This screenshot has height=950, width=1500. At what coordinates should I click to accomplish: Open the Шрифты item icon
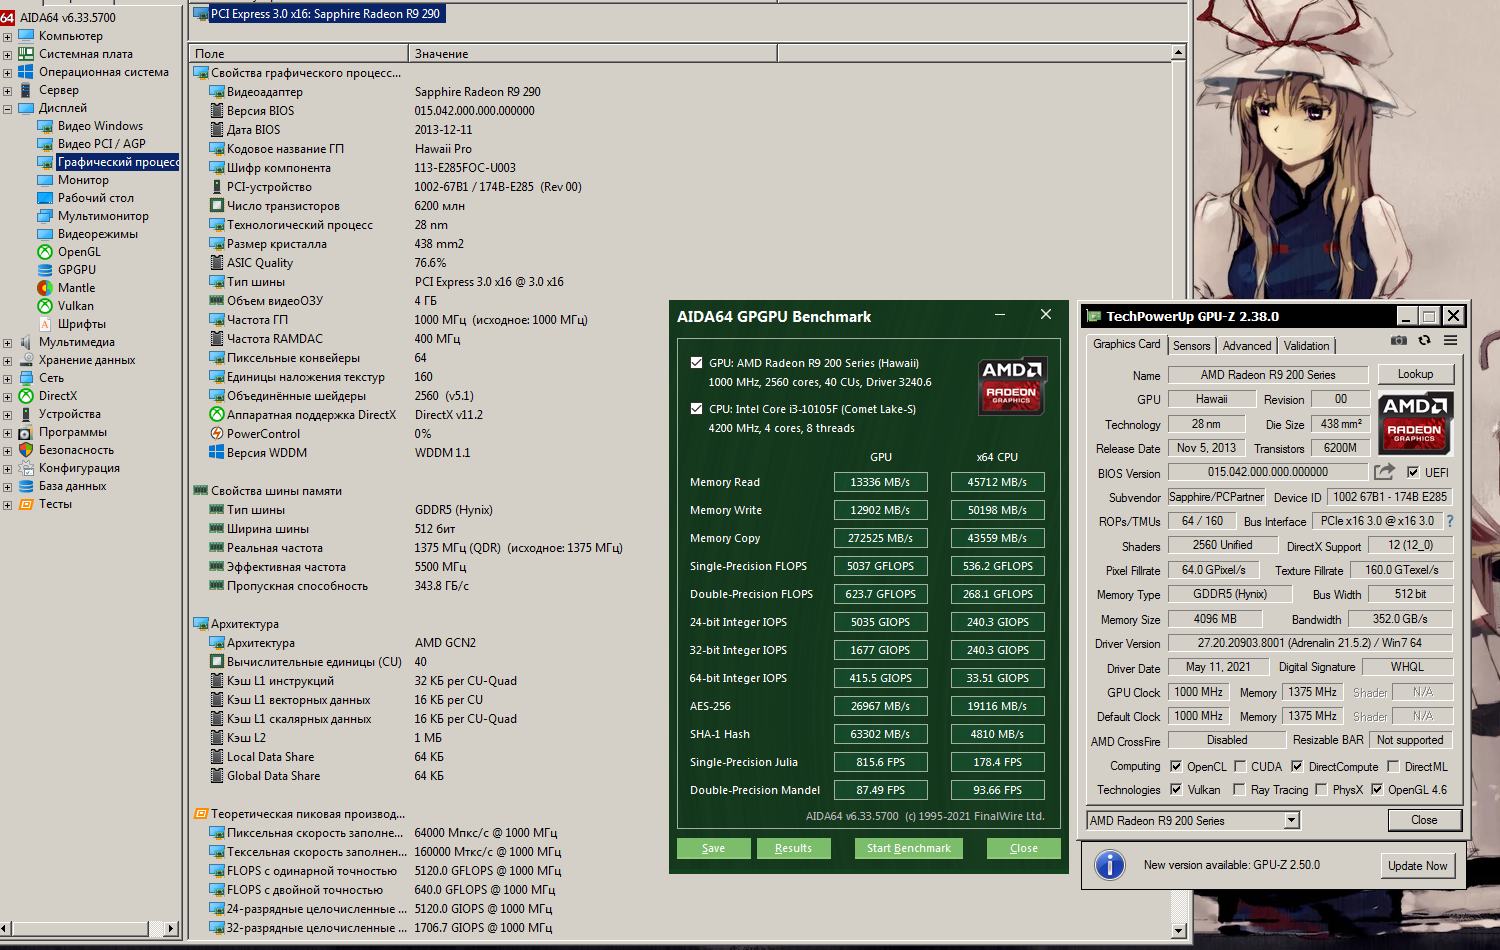(45, 324)
